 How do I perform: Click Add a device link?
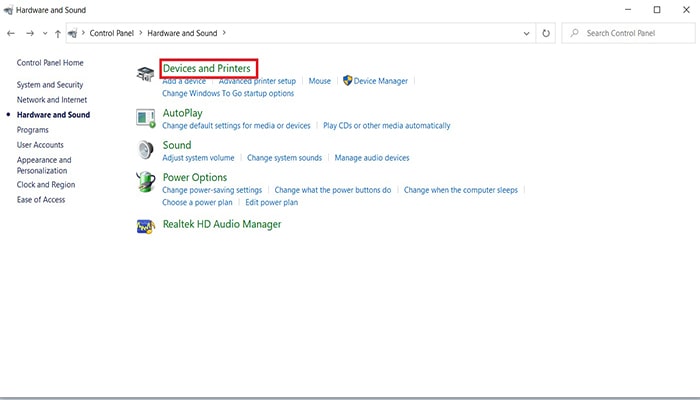point(184,81)
